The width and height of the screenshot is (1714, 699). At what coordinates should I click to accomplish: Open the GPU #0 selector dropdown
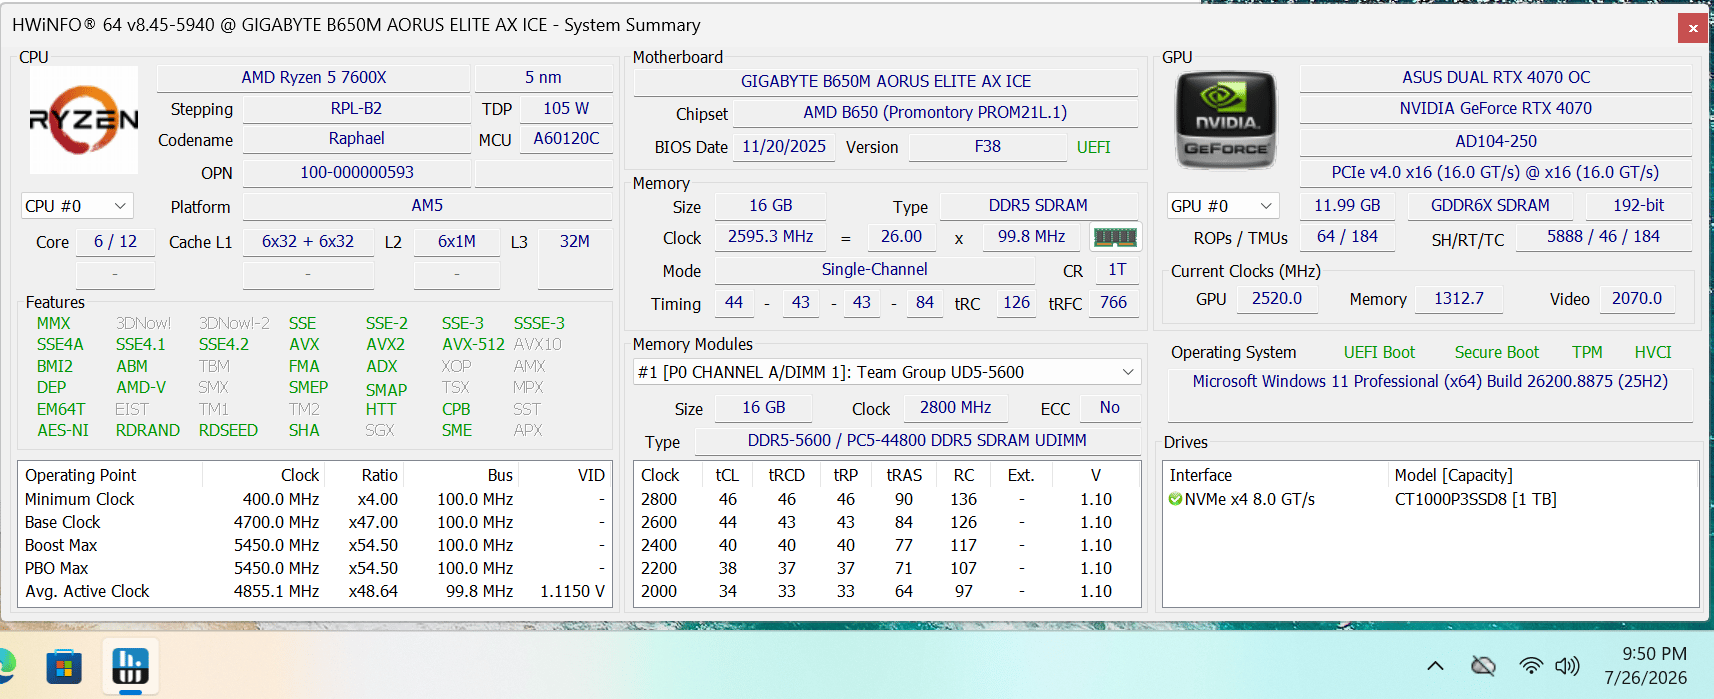click(1223, 206)
